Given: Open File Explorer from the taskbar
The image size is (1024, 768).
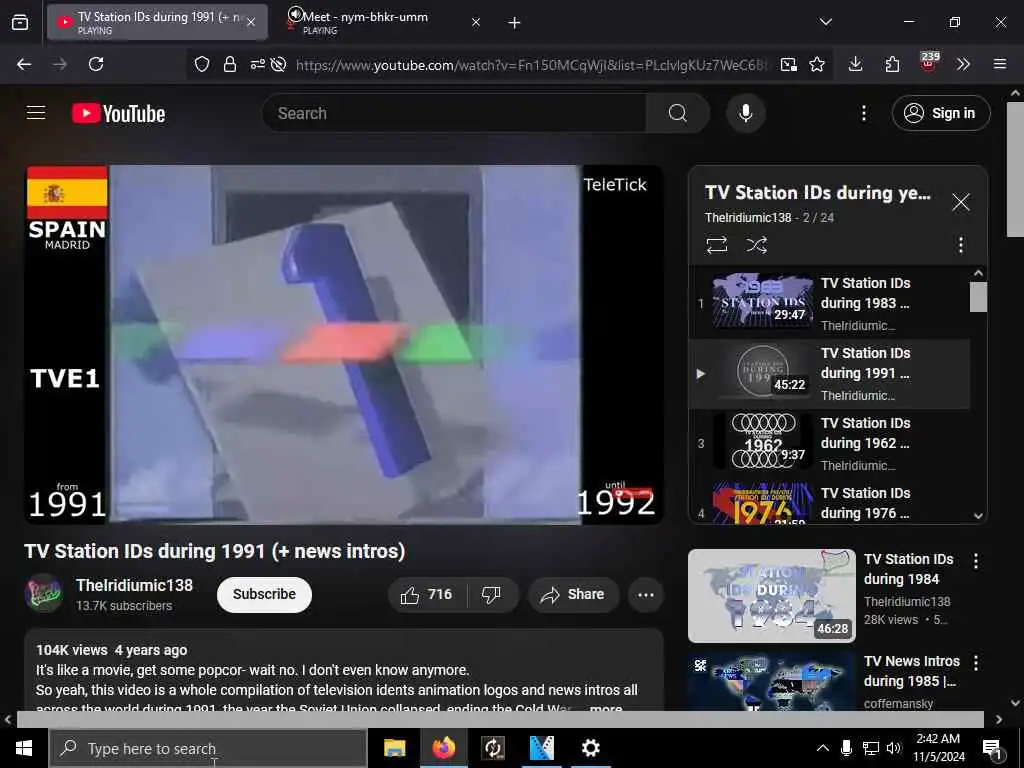Looking at the screenshot, I should coord(394,748).
